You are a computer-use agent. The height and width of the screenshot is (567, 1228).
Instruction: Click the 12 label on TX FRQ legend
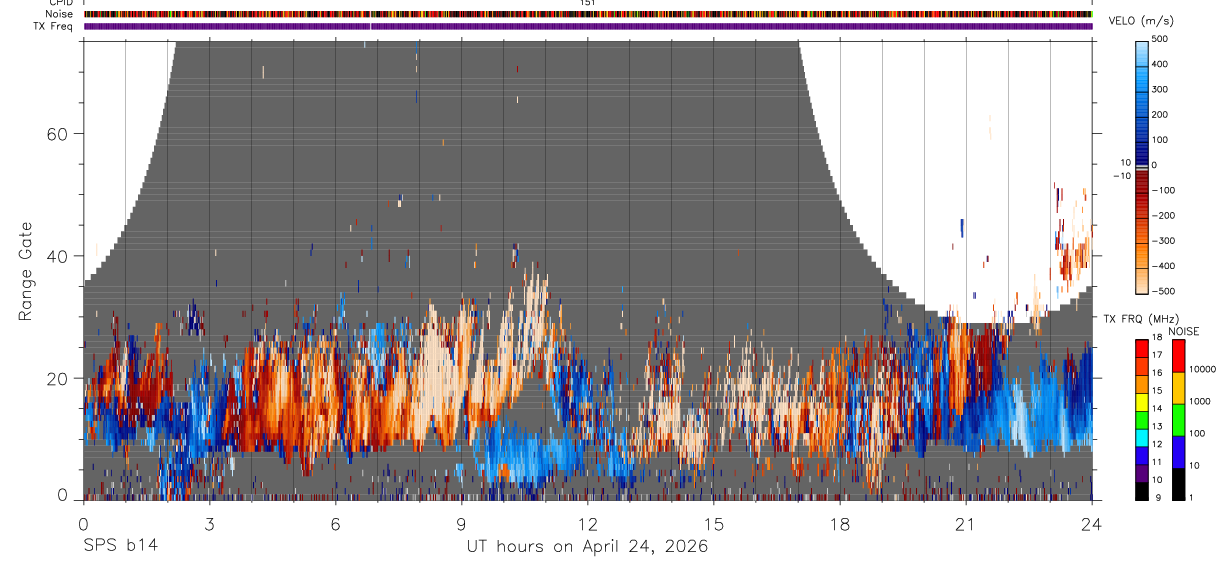(1157, 443)
